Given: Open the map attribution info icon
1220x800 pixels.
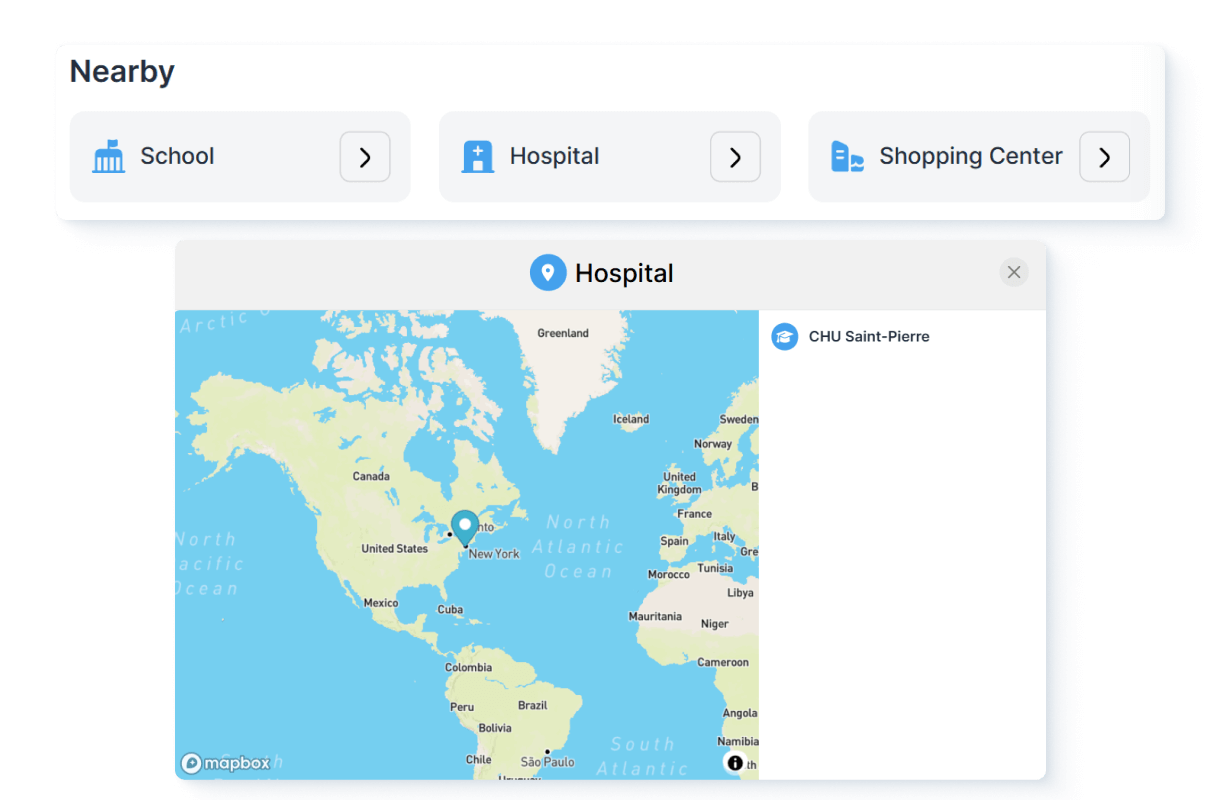Looking at the screenshot, I should tap(735, 763).
